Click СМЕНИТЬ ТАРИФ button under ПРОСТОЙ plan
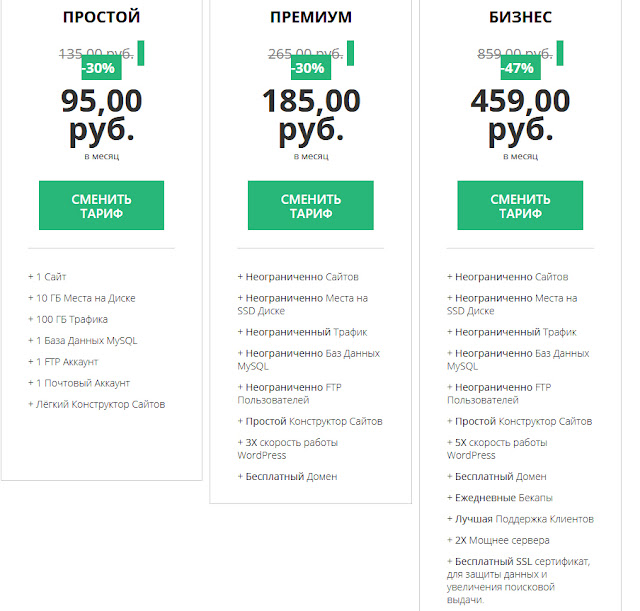The height and width of the screenshot is (611, 640). 101,205
